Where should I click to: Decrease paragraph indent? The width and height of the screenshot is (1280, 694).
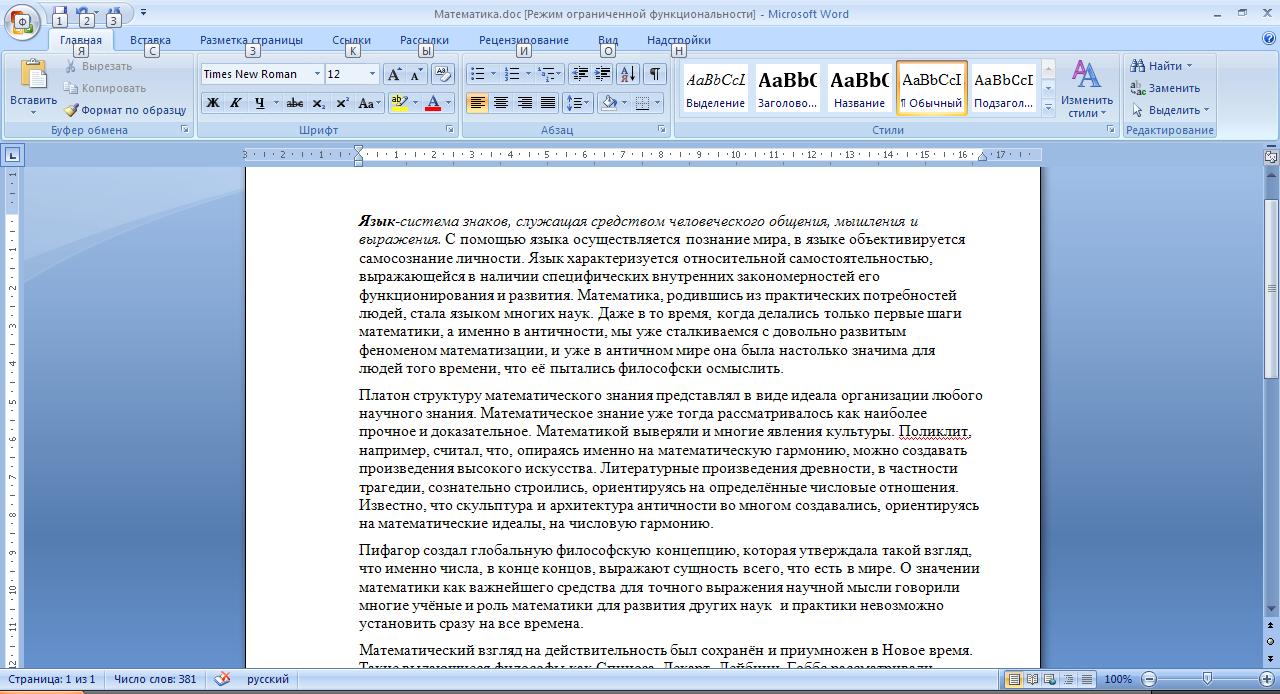coord(580,74)
